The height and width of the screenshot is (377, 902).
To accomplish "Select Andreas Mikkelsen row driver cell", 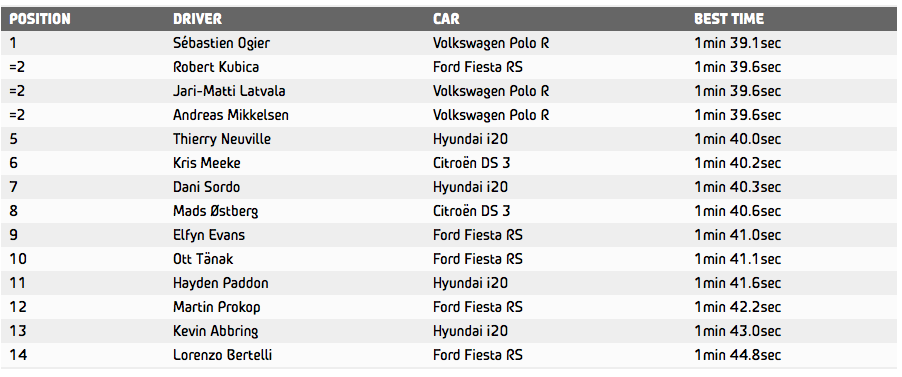I will point(231,115).
